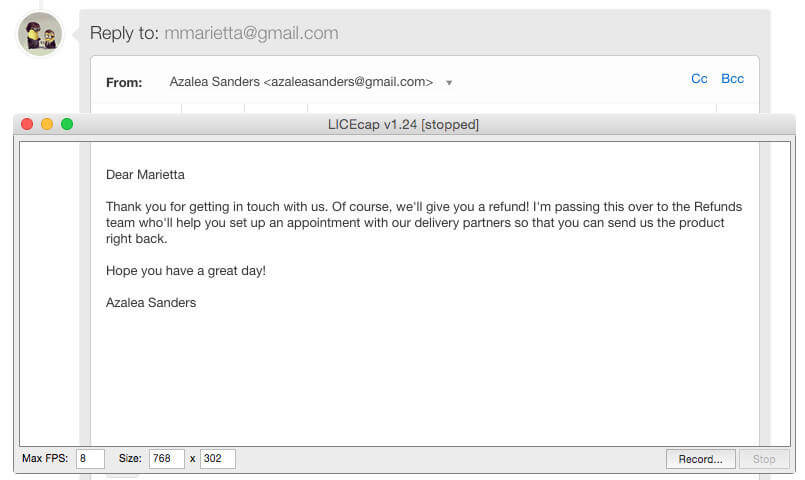Image resolution: width=805 pixels, height=480 pixels.
Task: Place cursor in the refund paragraph text
Action: coord(424,222)
